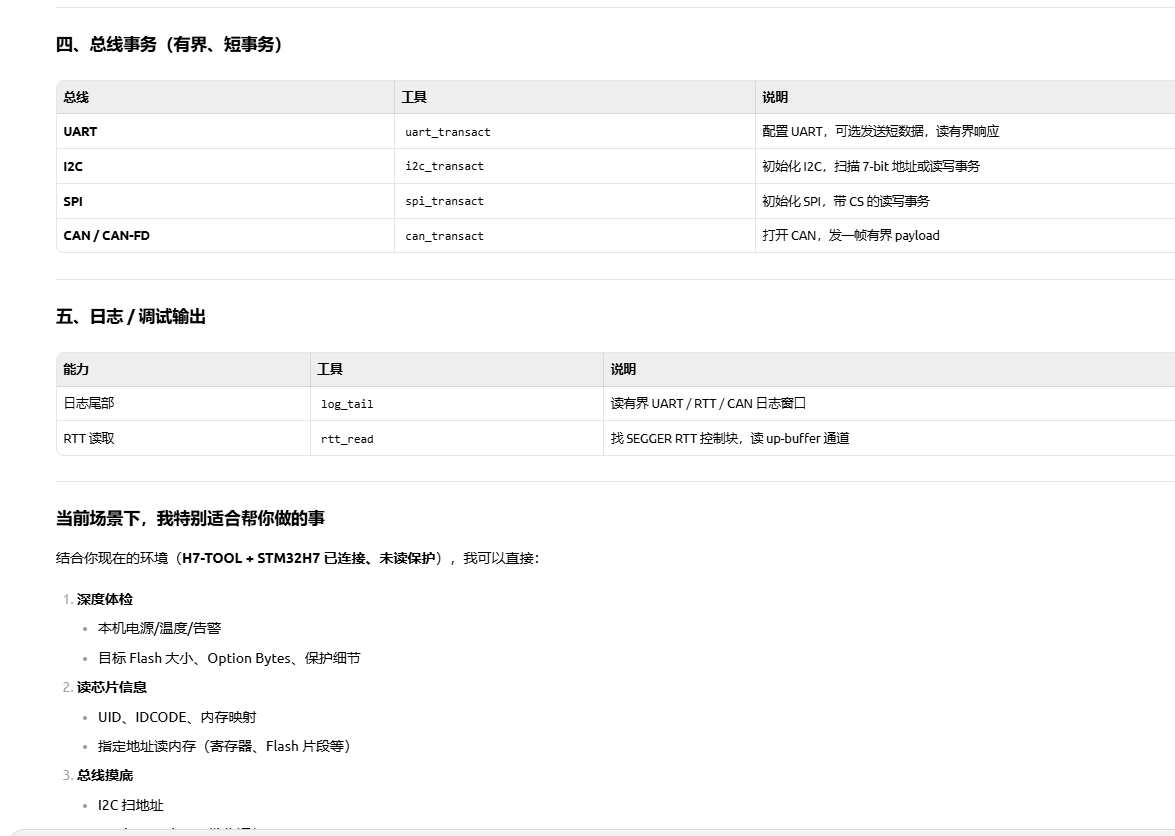Click the 能力 column header
Image resolution: width=1175 pixels, height=836 pixels.
point(76,369)
